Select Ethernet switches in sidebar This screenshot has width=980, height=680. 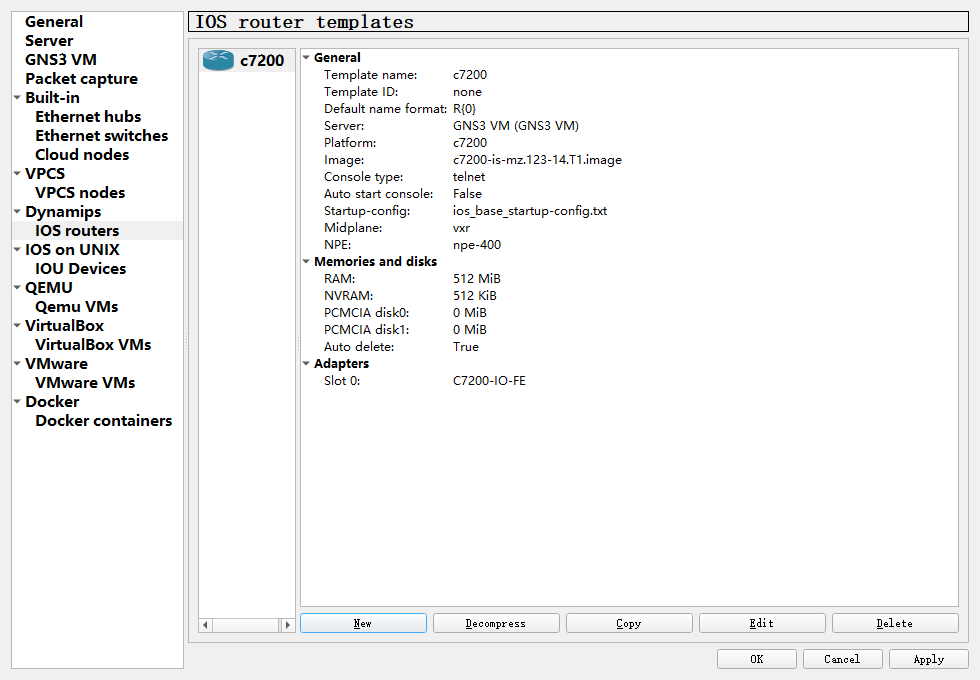(x=101, y=136)
